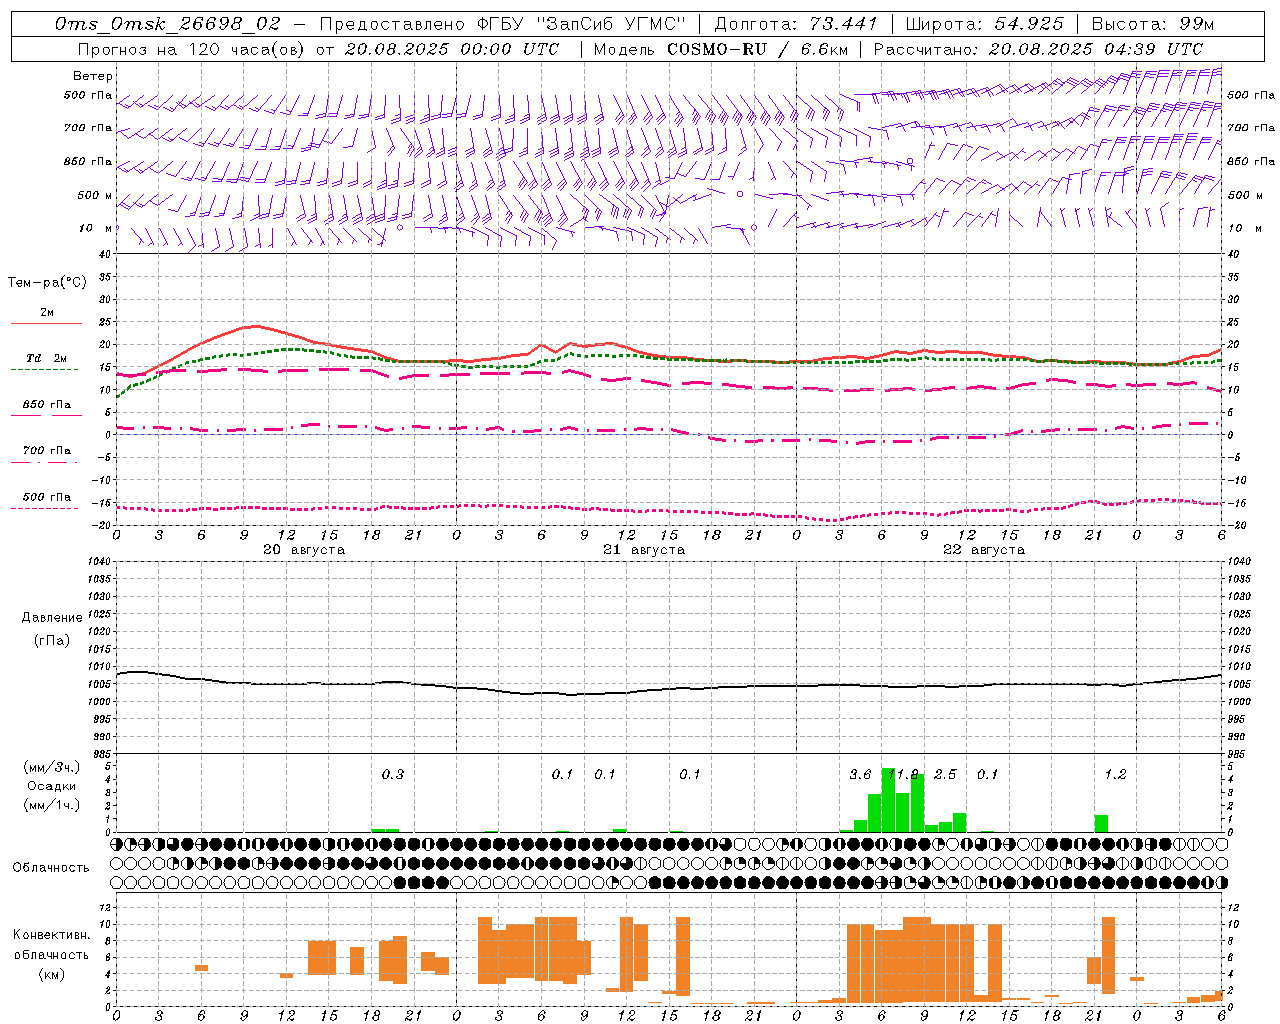Click the (мм/3ч.) precipitation unit label

(52, 767)
